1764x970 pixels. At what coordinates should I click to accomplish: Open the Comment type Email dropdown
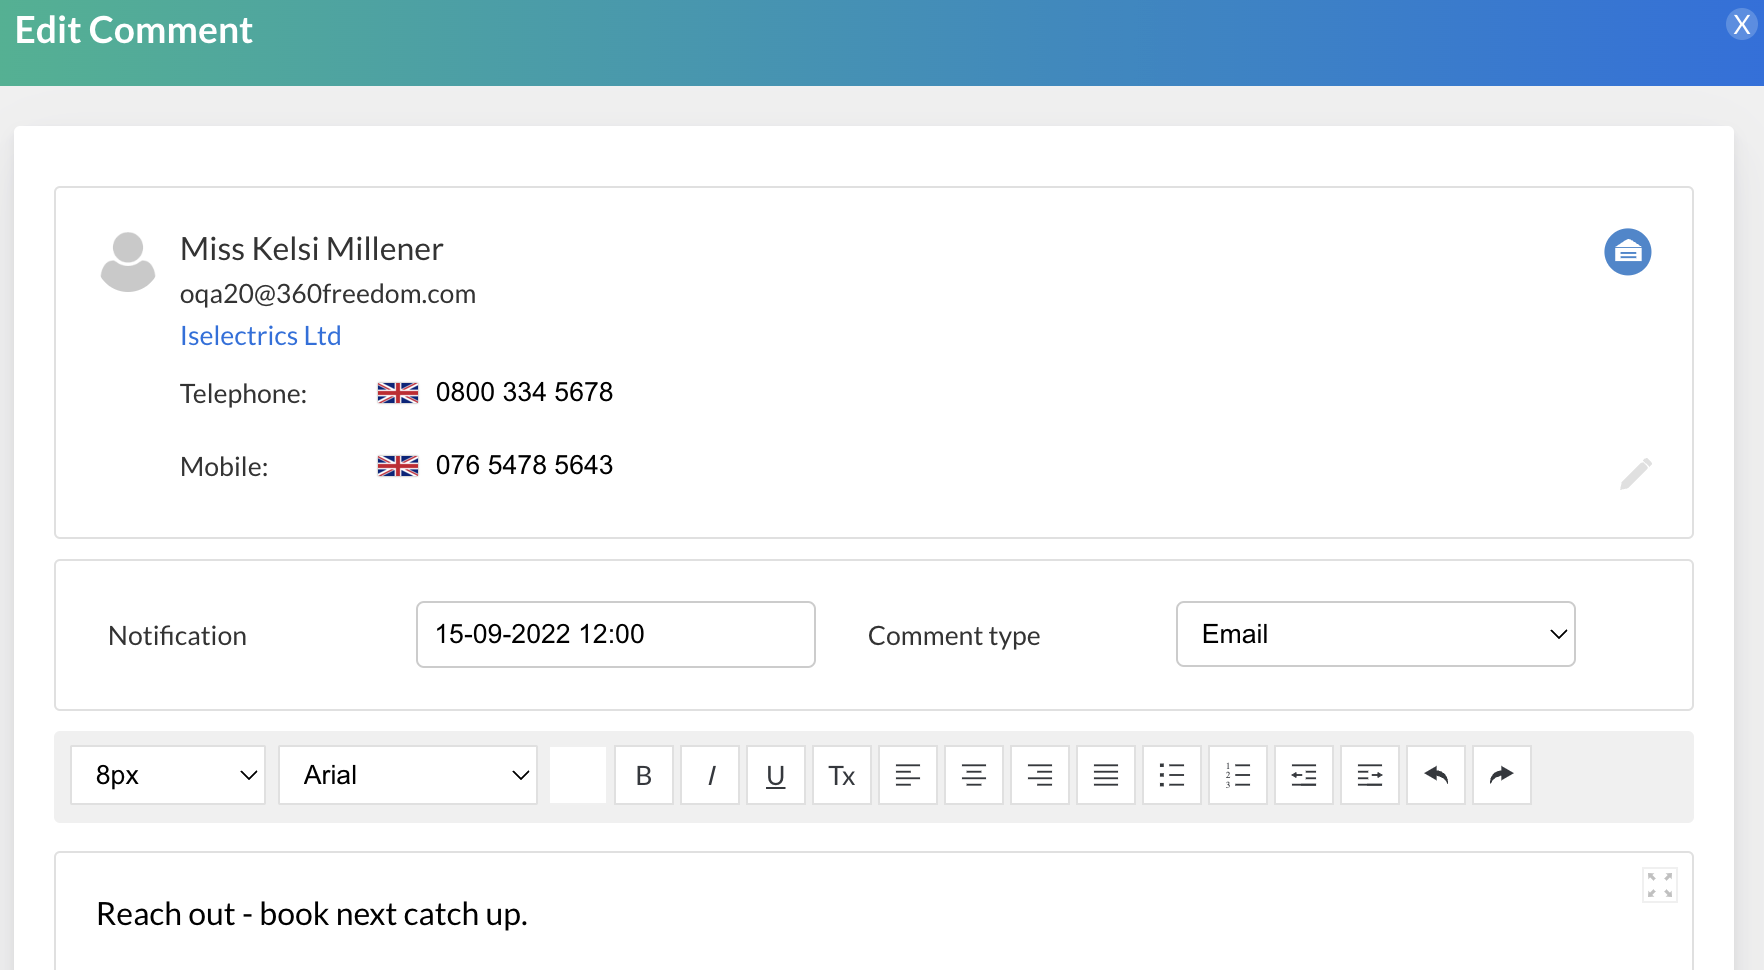[x=1375, y=634]
